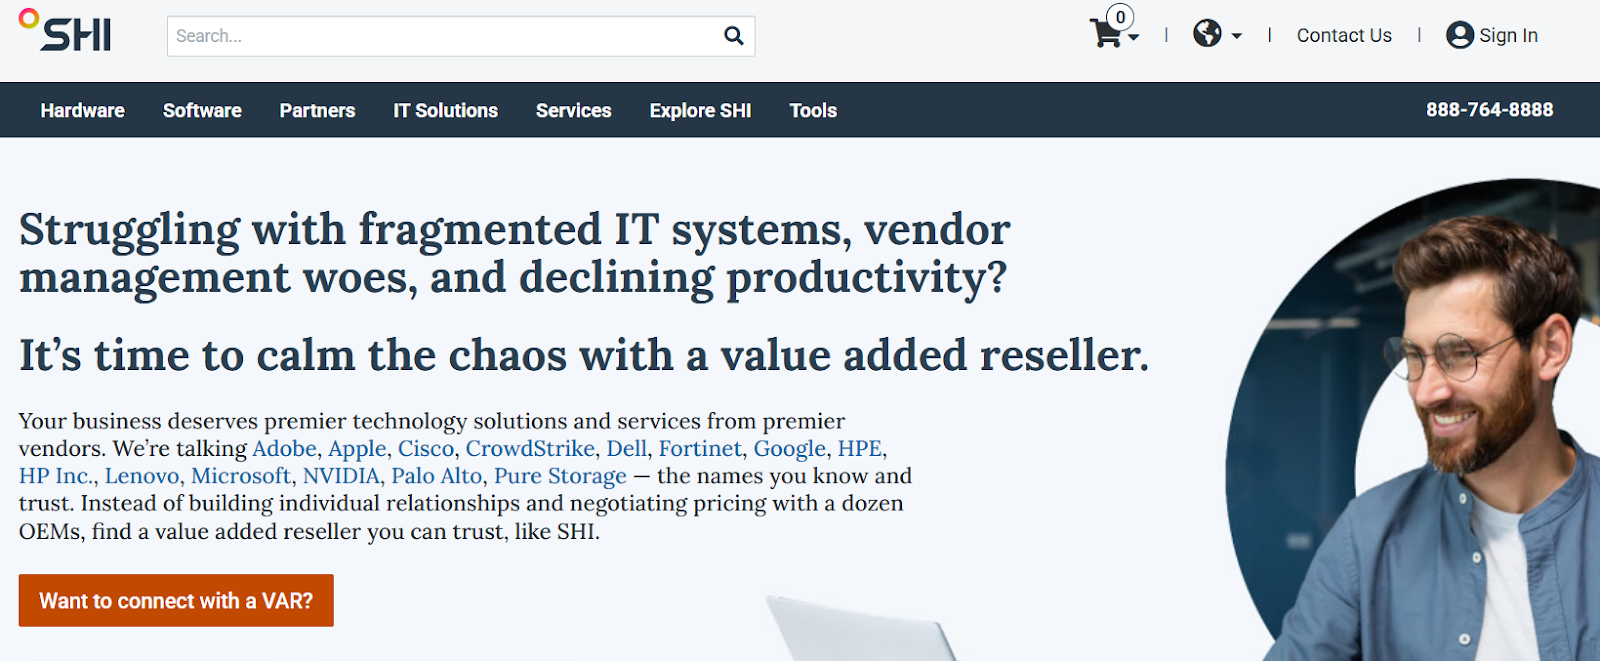
Task: Open the Hardware menu
Action: 83,110
